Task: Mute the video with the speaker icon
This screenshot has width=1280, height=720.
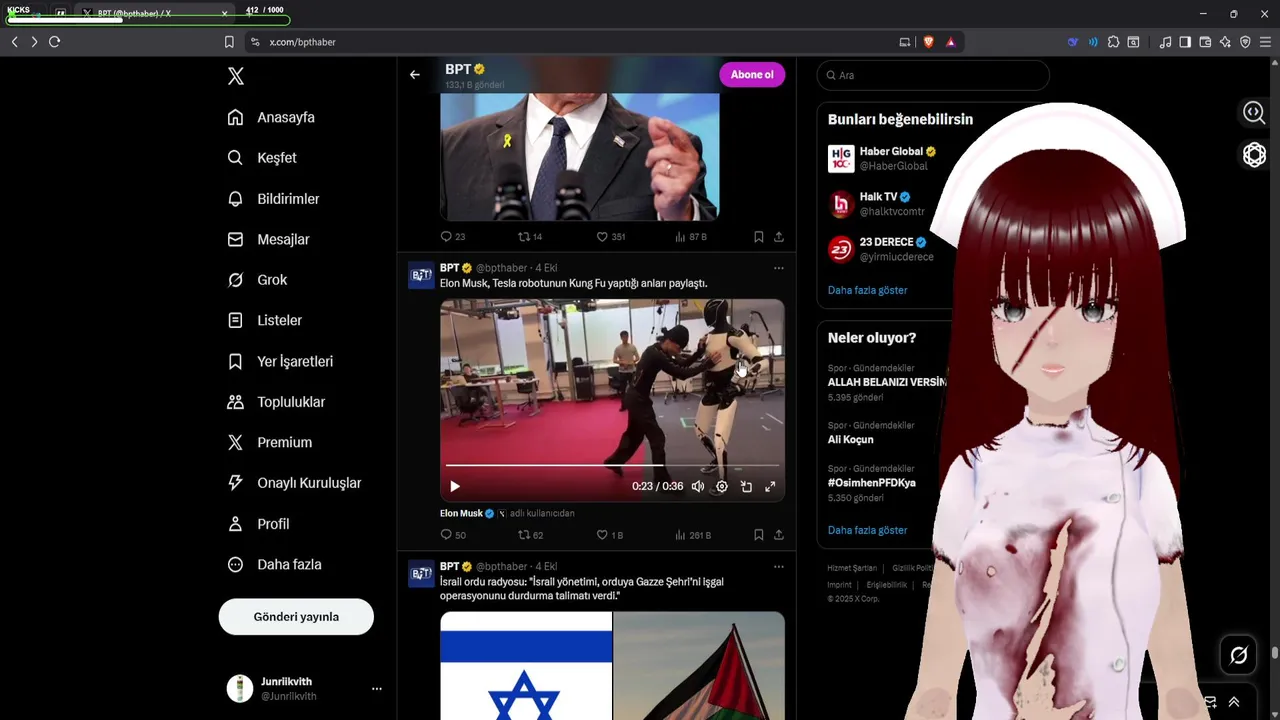Action: pos(698,487)
